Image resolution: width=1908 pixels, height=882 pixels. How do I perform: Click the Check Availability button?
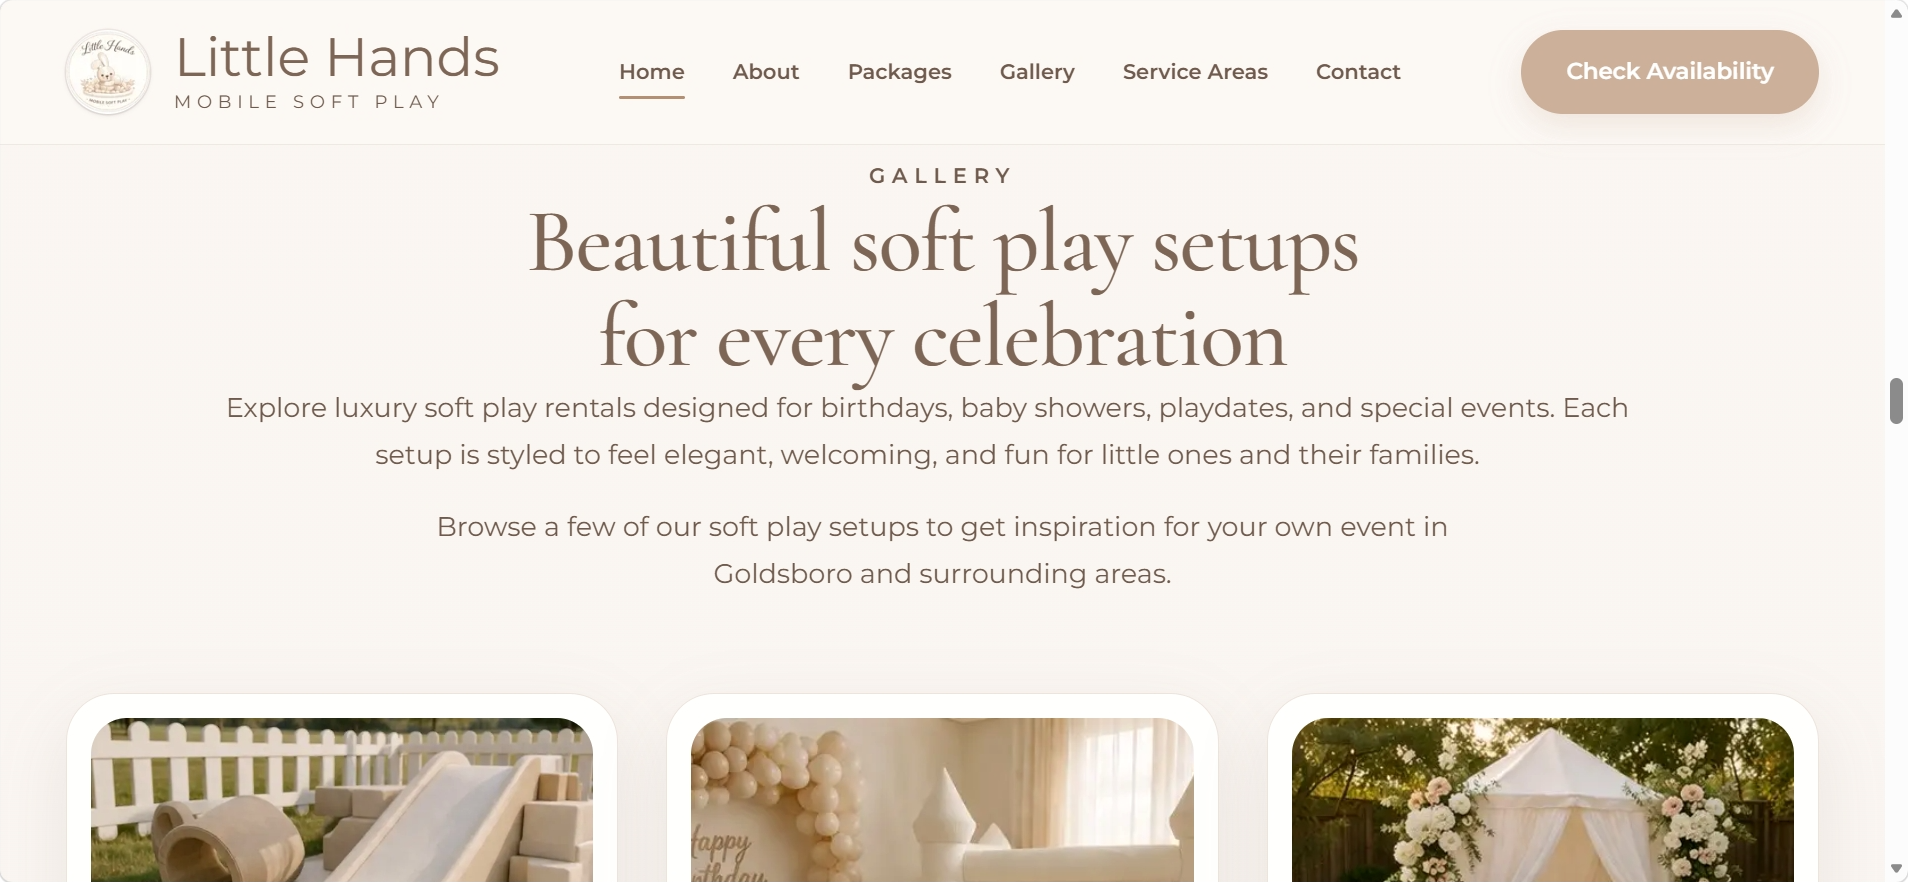1669,71
